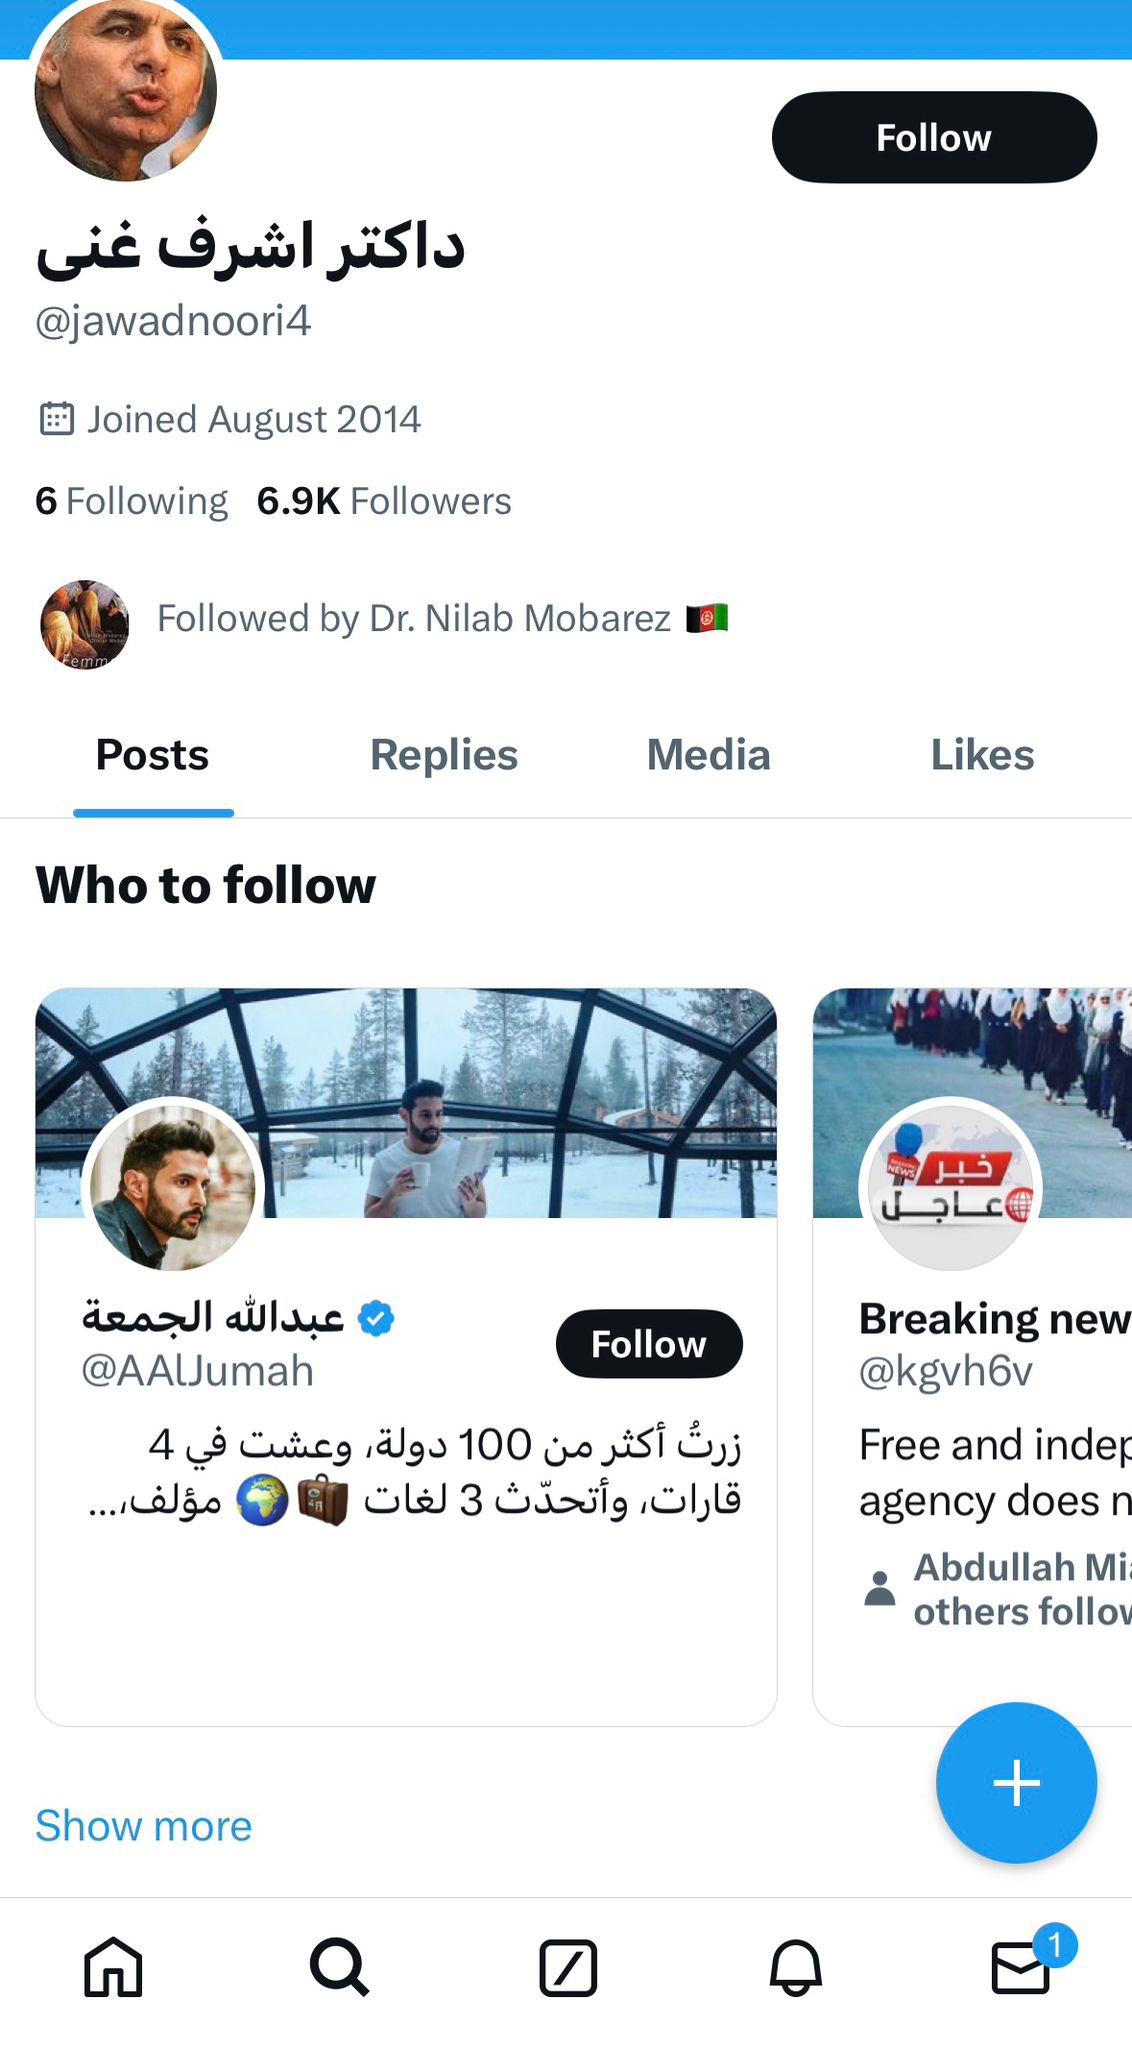Open Grok from the bottom navigation
Image resolution: width=1132 pixels, height=2048 pixels.
566,1969
